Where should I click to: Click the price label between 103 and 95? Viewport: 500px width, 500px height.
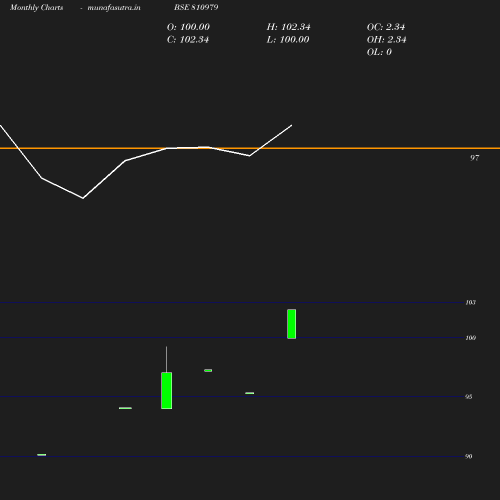click(471, 338)
